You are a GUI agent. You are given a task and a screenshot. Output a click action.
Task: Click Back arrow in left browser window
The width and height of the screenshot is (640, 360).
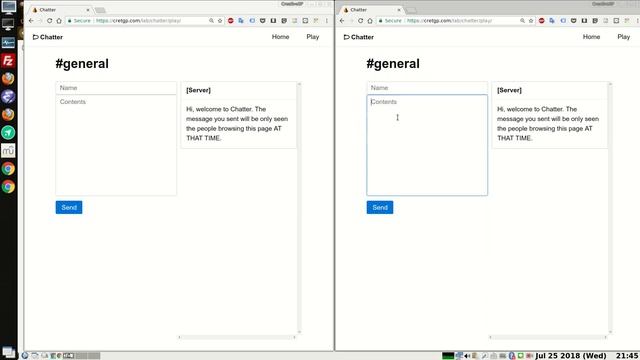point(31,20)
